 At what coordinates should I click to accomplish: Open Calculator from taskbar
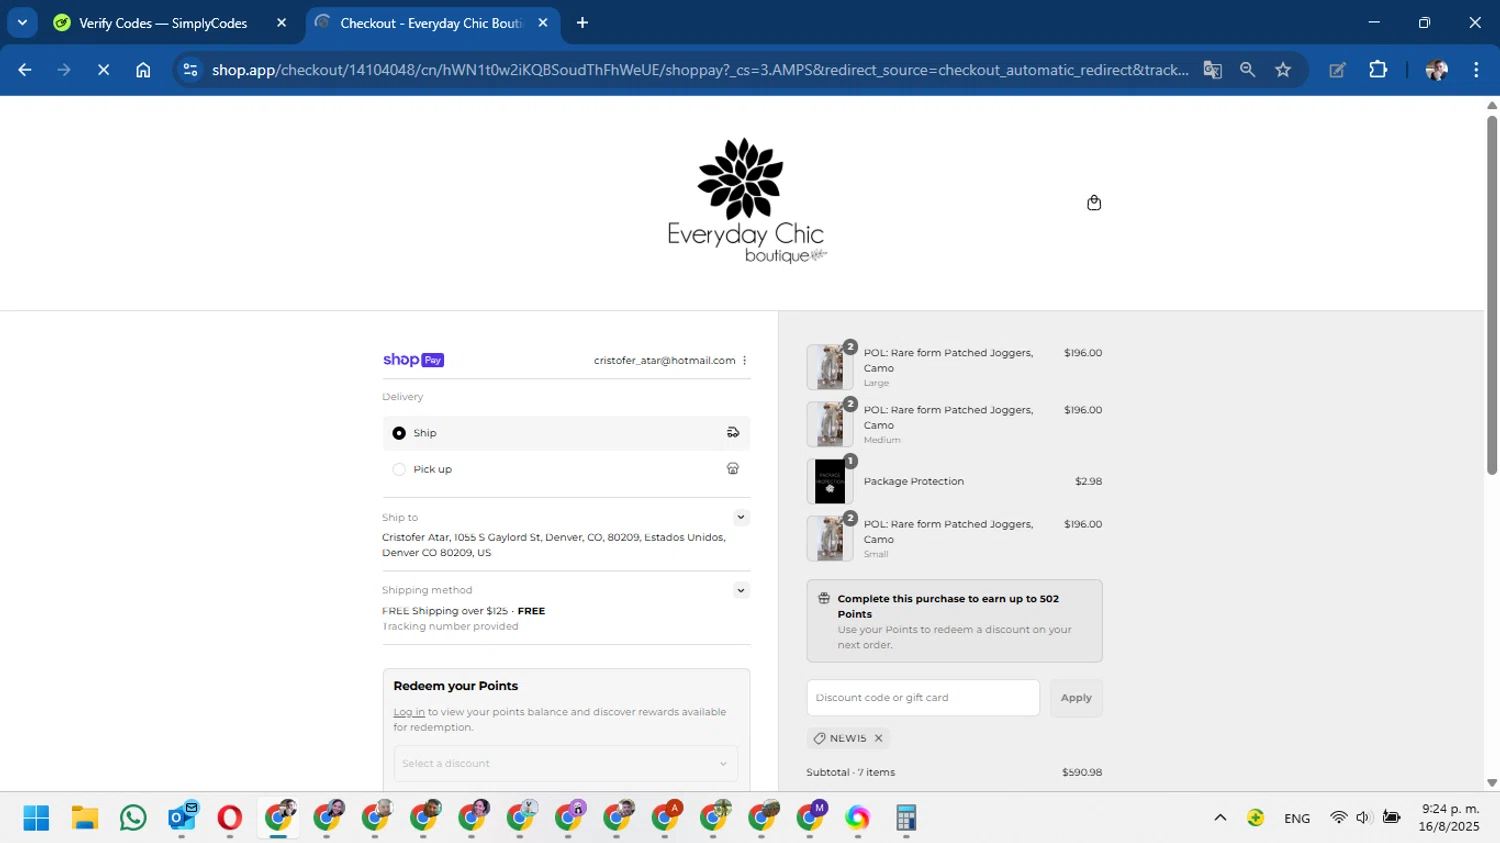coord(906,818)
